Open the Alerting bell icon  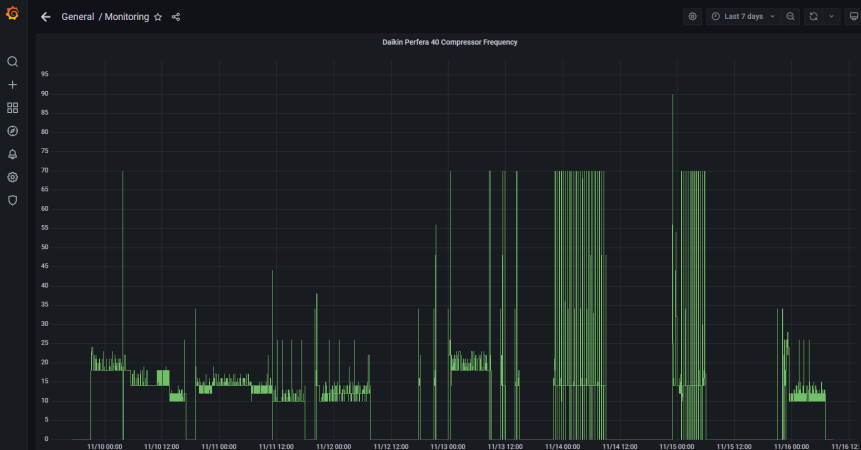tap(12, 154)
